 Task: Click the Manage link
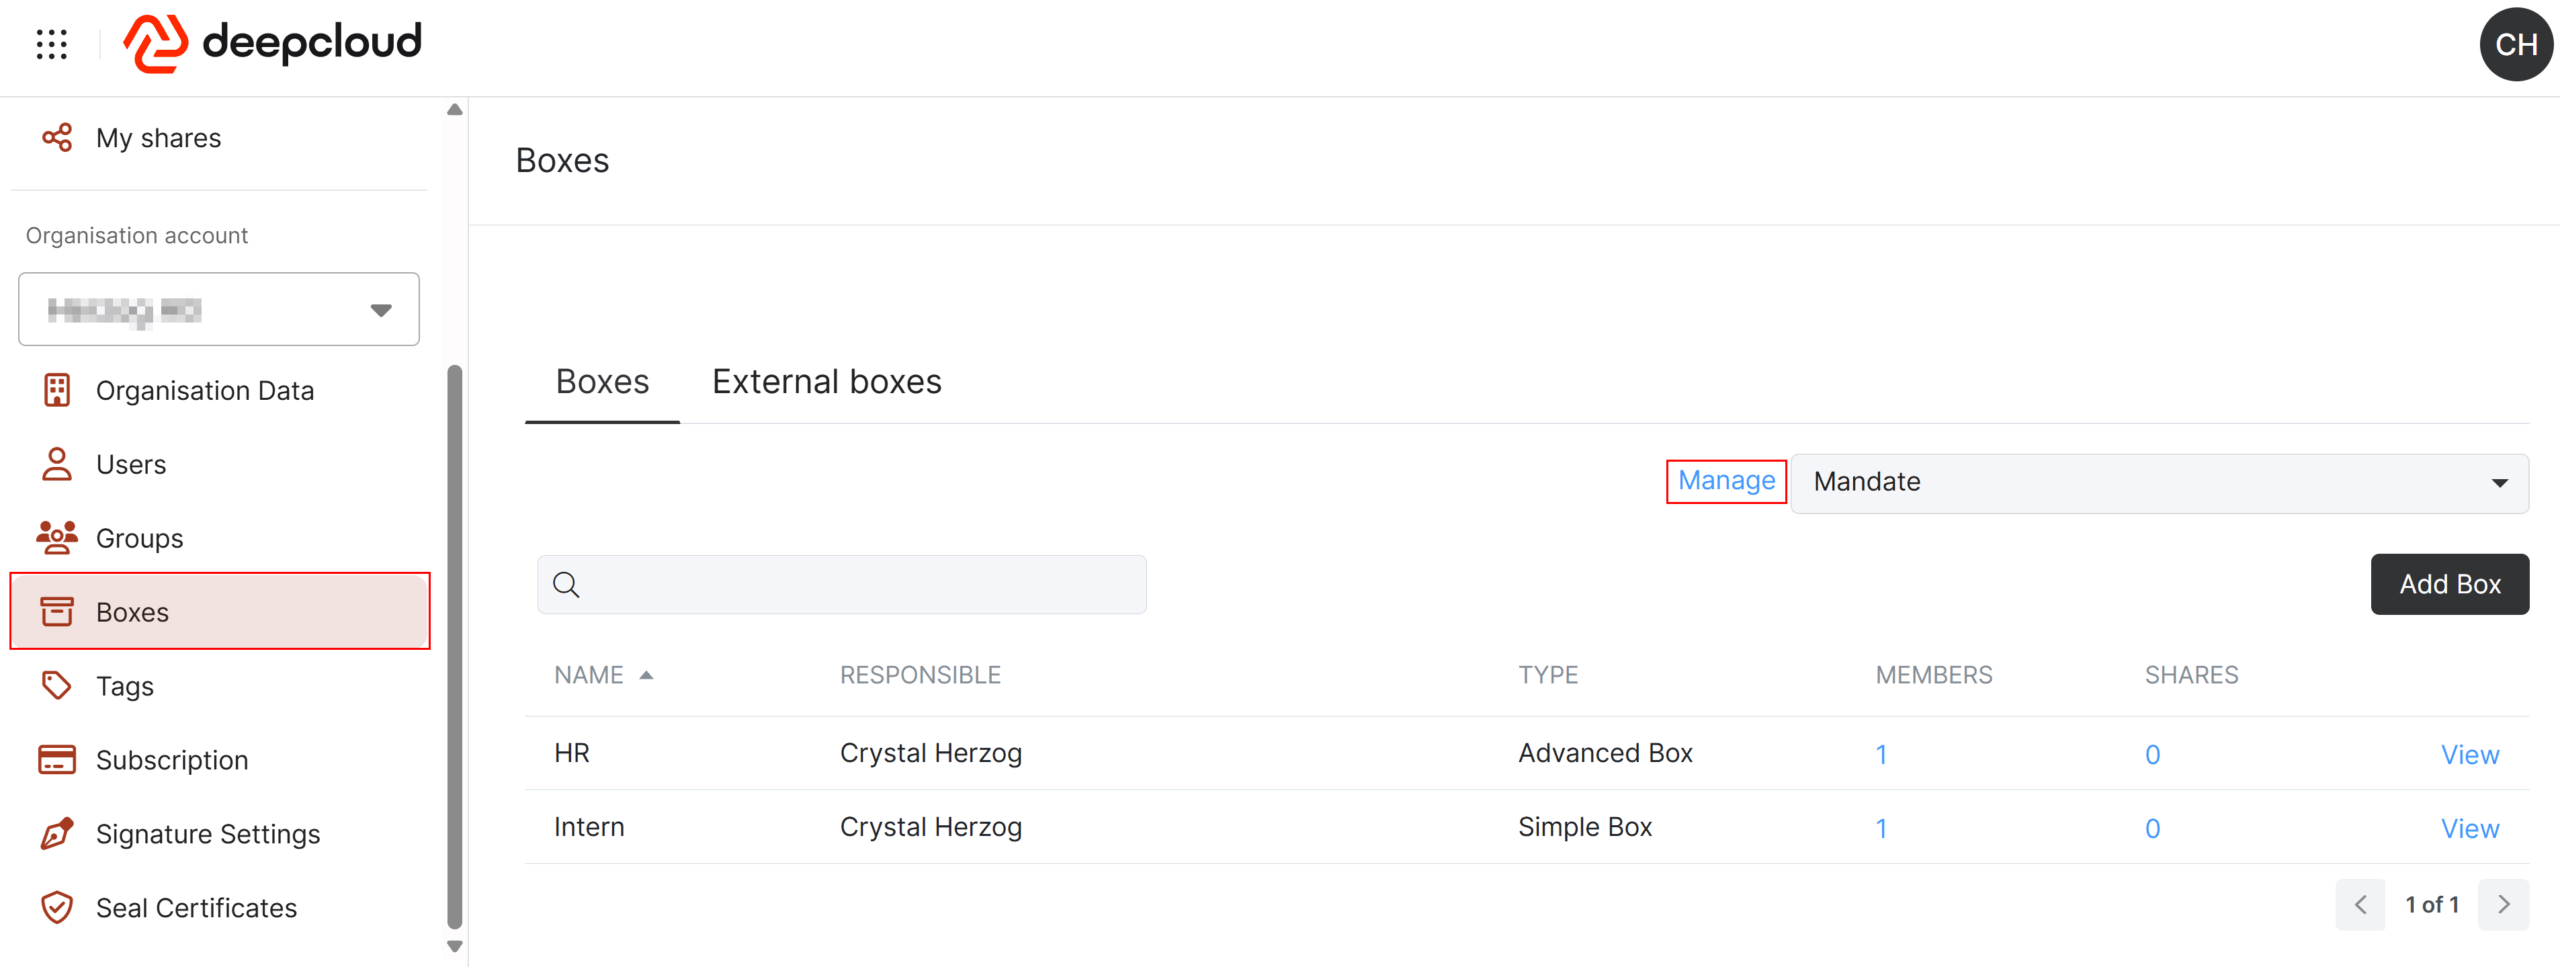tap(1726, 481)
